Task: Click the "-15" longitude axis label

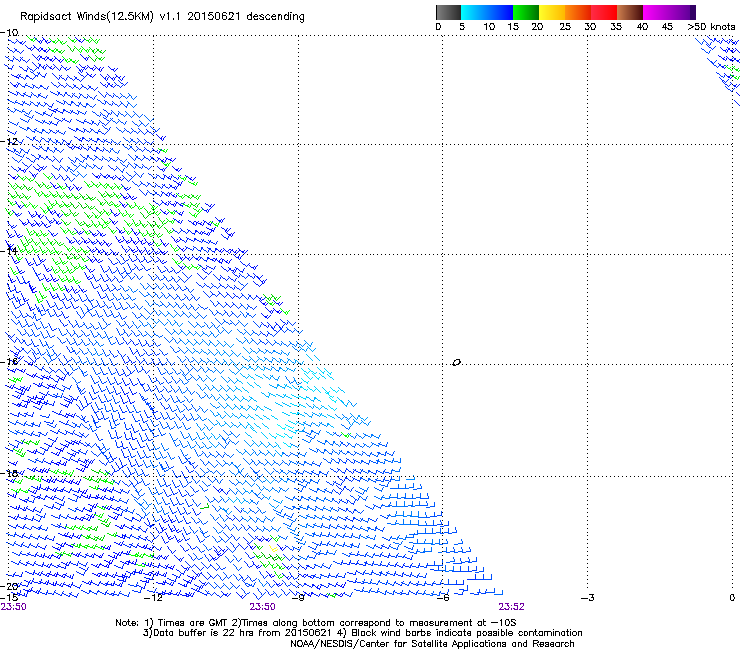Action: (9, 597)
